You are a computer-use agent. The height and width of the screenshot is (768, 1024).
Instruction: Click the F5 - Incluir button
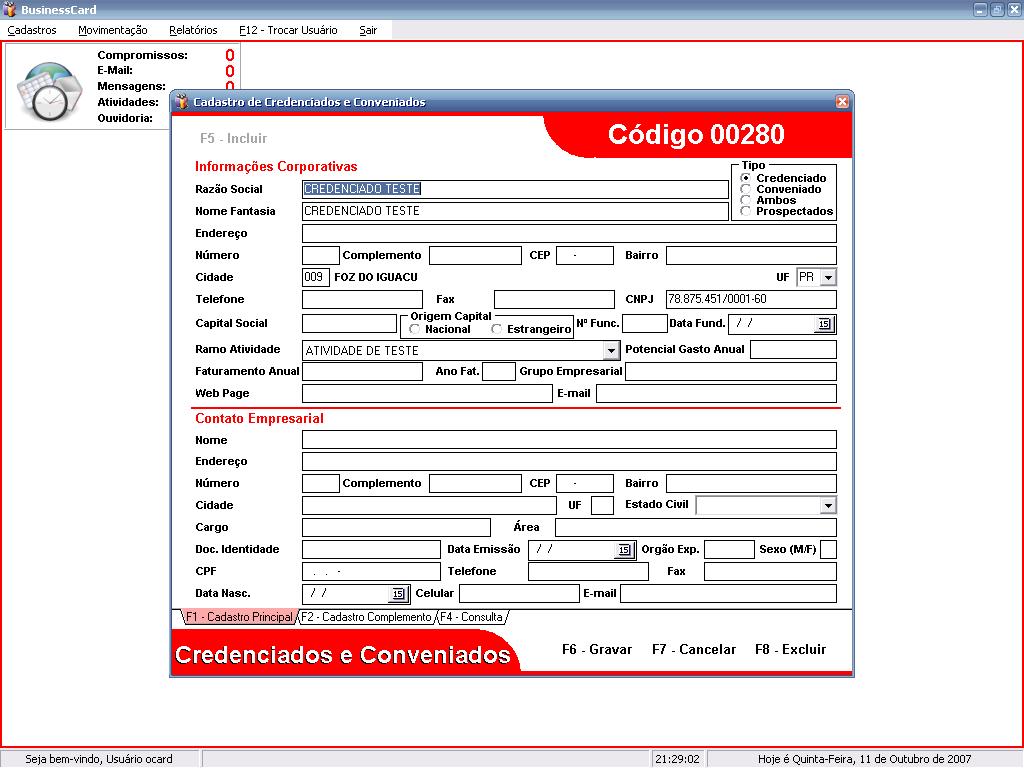[233, 138]
